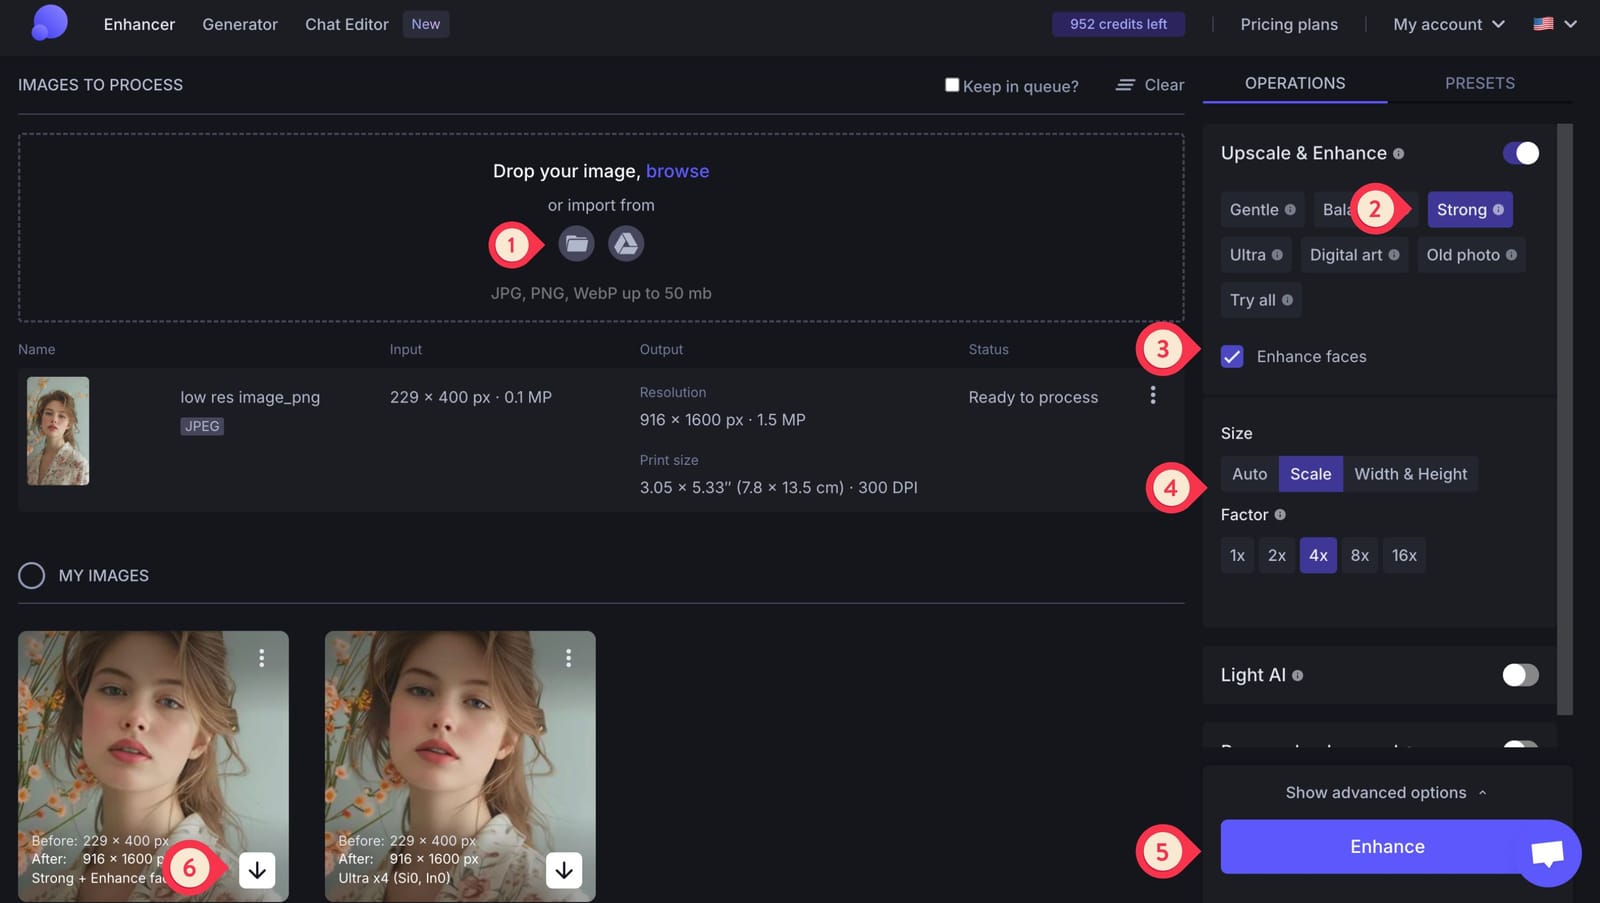Toggle Upscale & Enhance switch off
The width and height of the screenshot is (1600, 903).
coord(1520,153)
